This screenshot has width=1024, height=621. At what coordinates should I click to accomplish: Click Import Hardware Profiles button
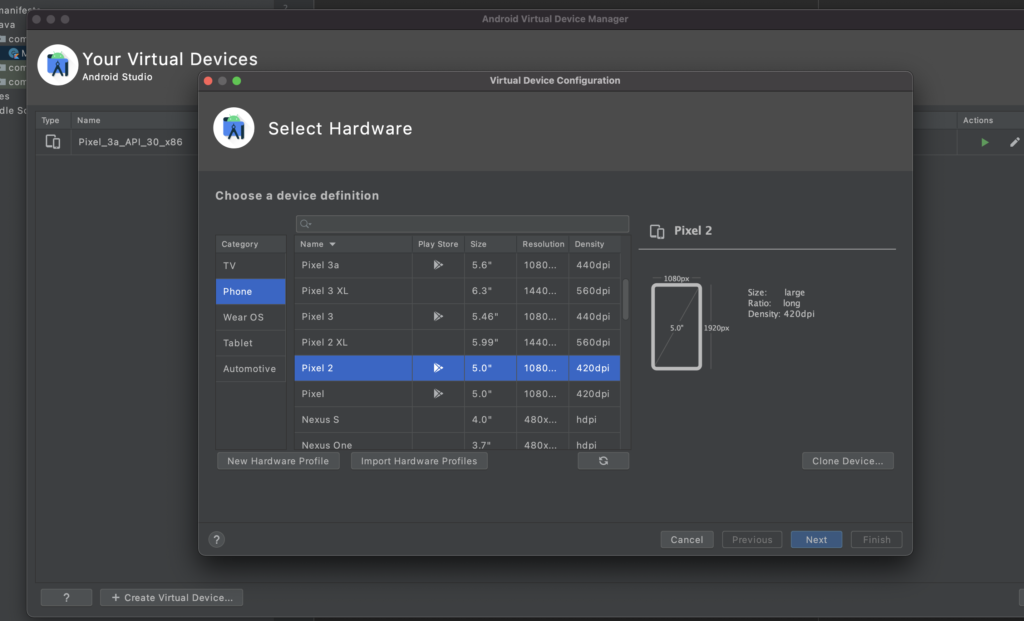(x=419, y=461)
